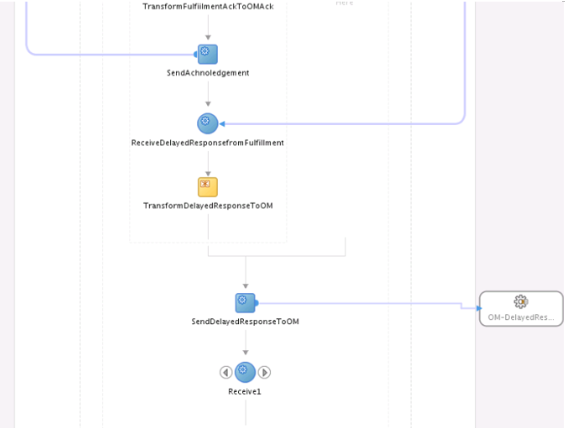Image resolution: width=566 pixels, height=429 pixels.
Task: Click the SendAchnoledgement label
Action: (x=208, y=73)
